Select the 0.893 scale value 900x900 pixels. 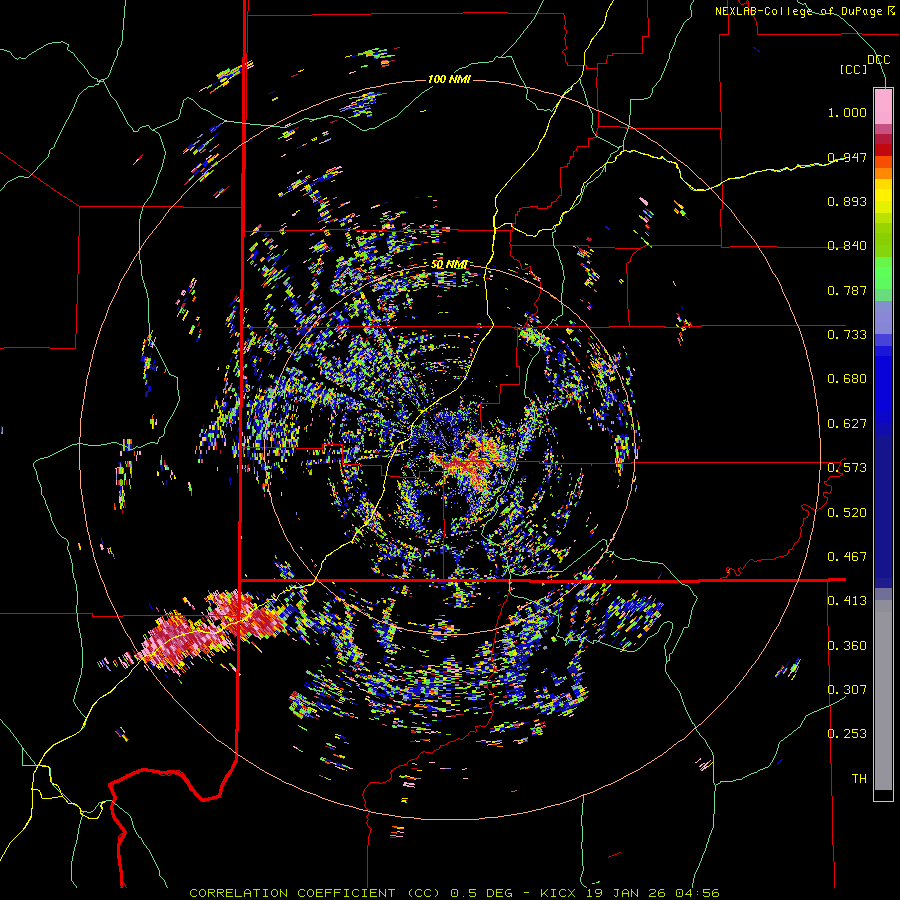tap(847, 201)
